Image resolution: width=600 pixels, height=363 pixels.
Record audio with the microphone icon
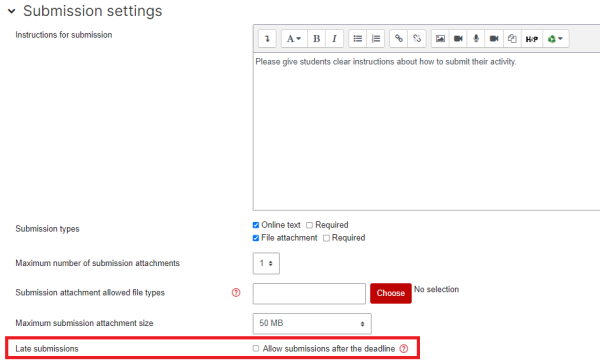[x=476, y=39]
